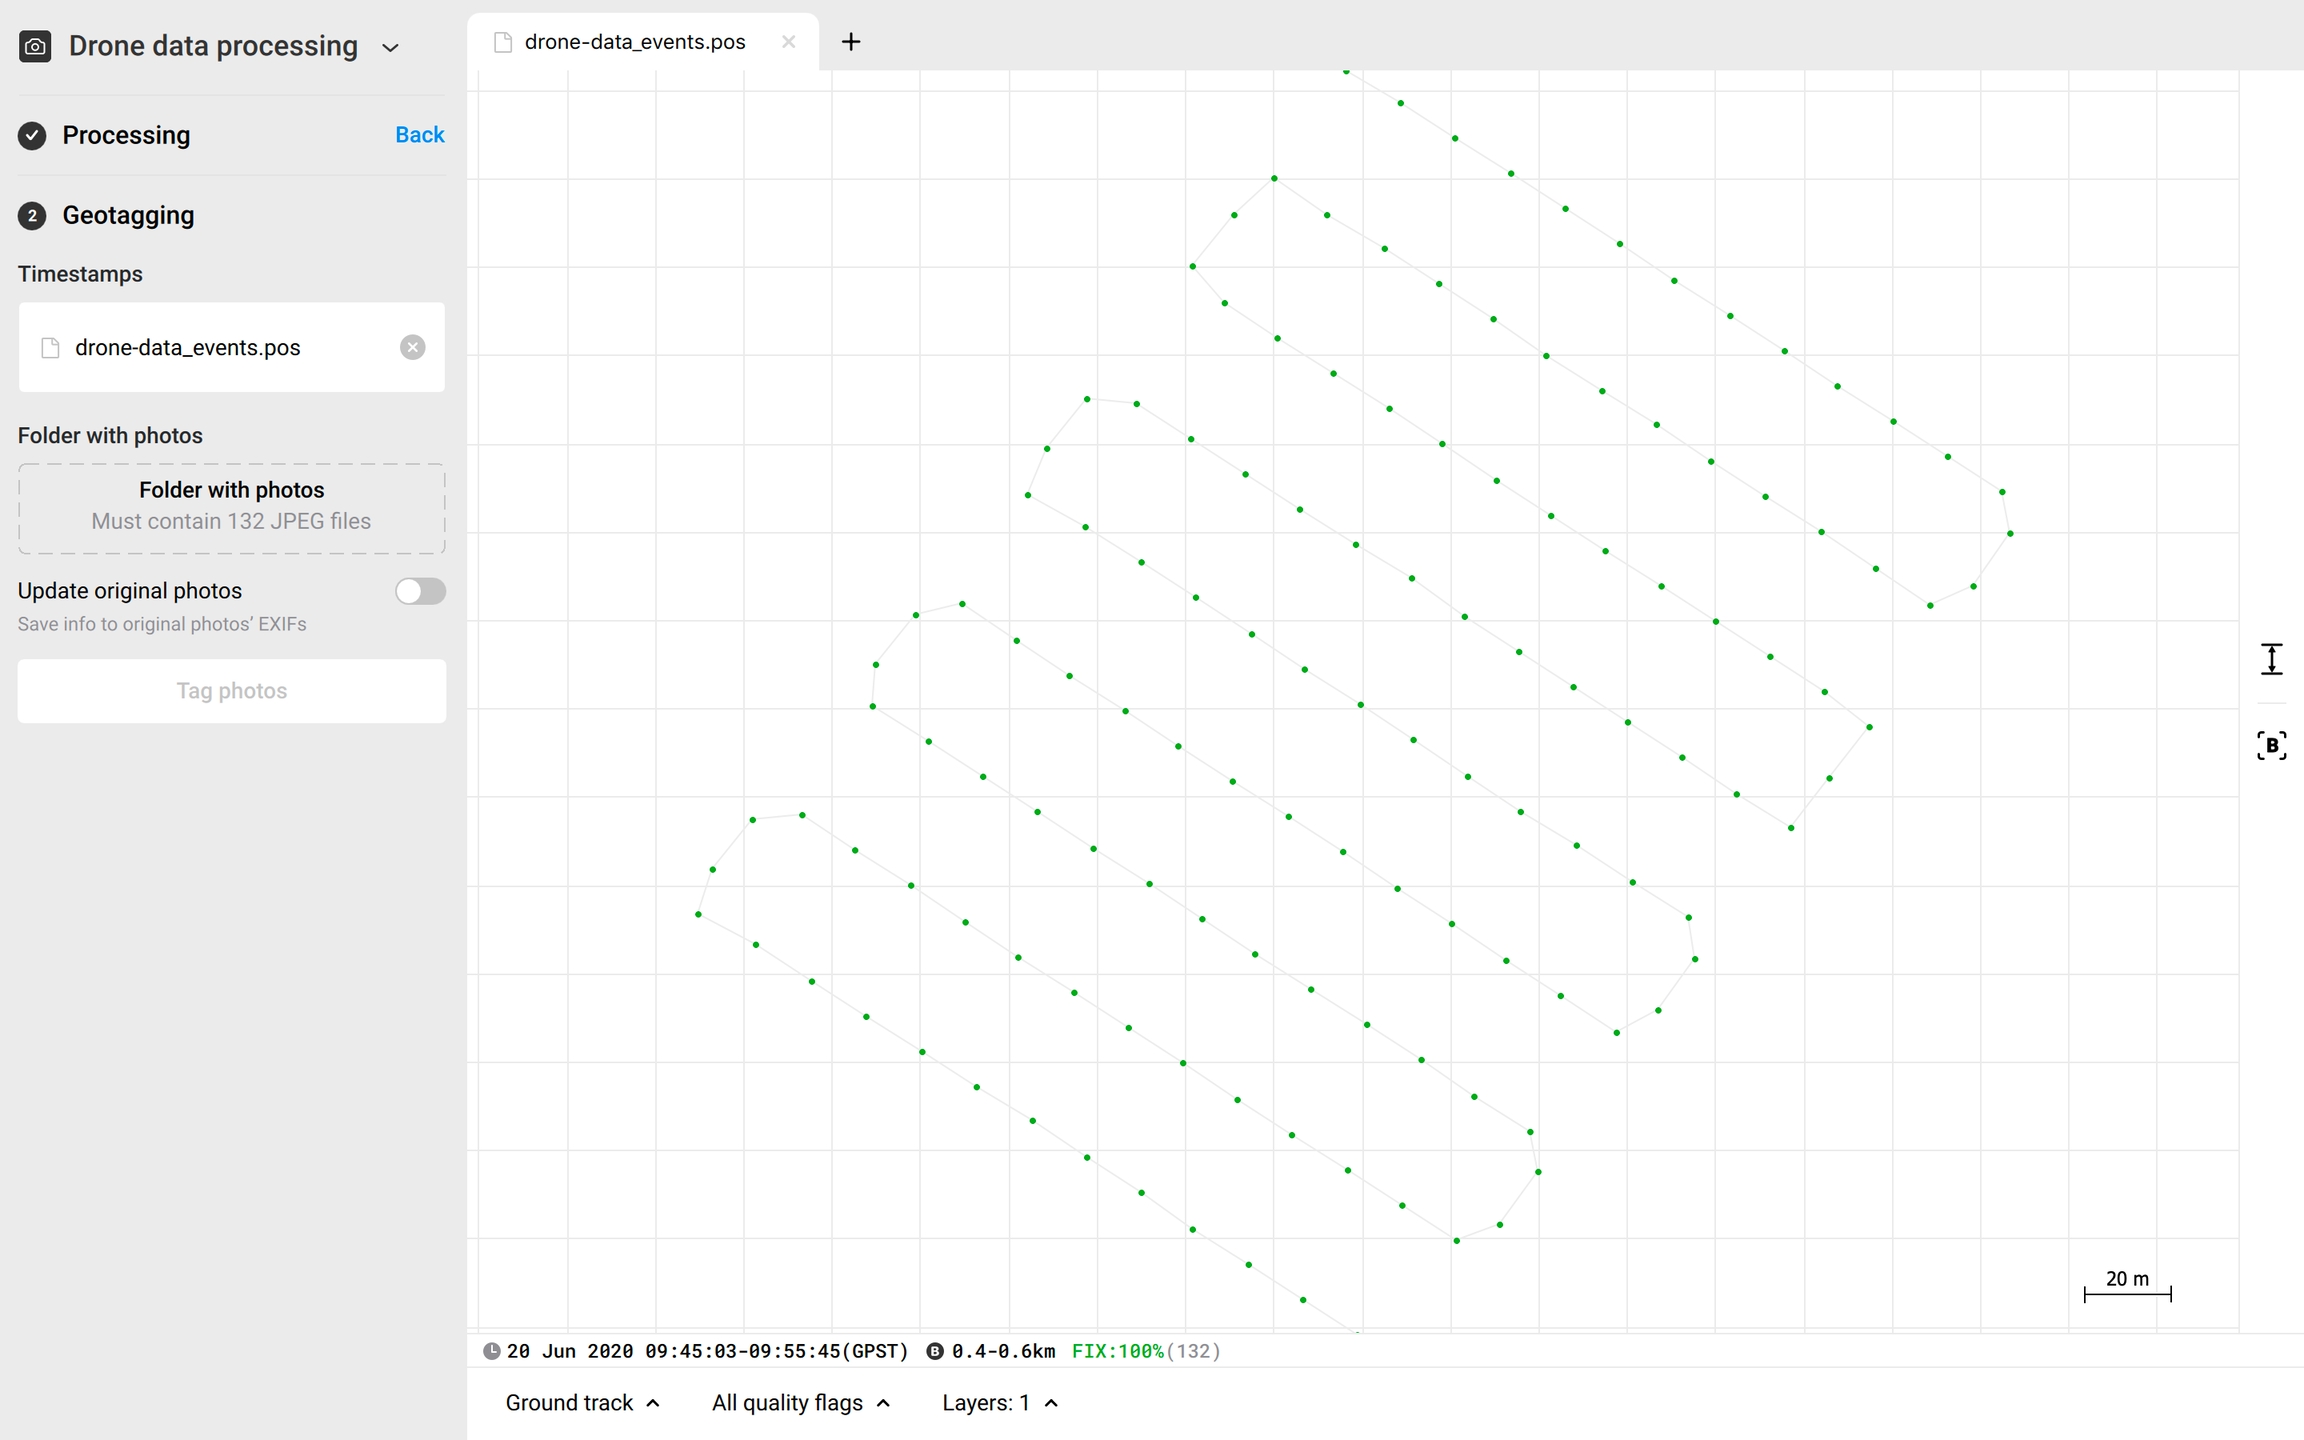Open the Drone data processing dropdown
2304x1440 pixels.
click(x=390, y=47)
